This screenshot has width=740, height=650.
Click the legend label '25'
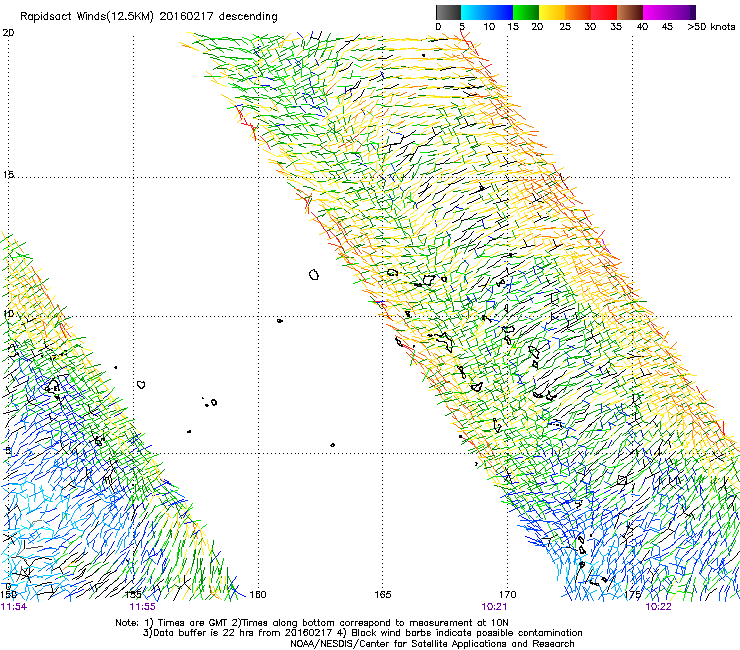(x=565, y=27)
